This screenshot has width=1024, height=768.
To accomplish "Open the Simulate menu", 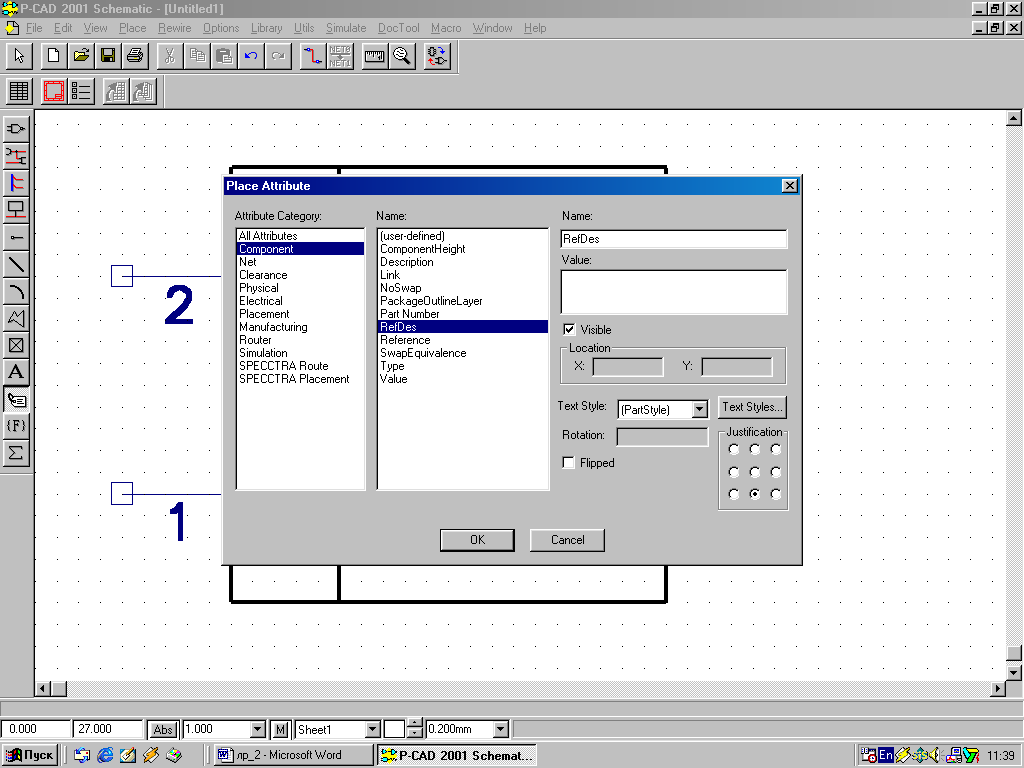I will coord(346,28).
